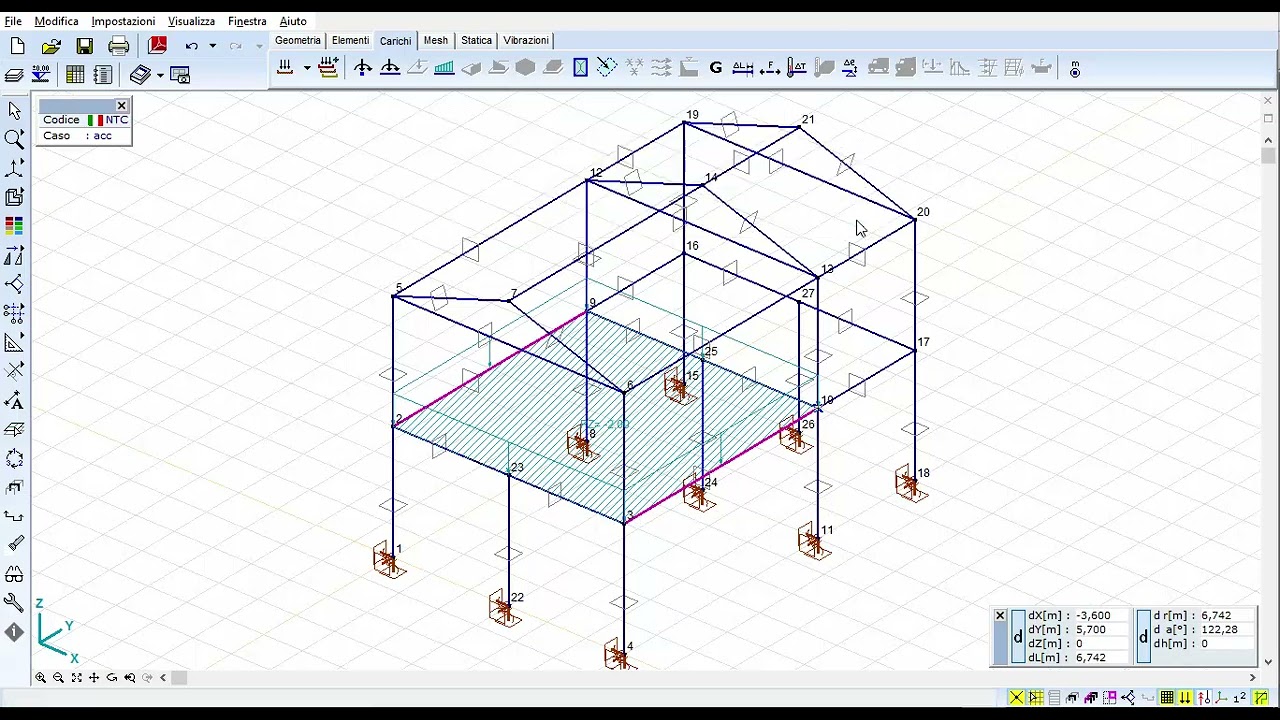
Task: Select the length change ΔL load icon
Action: tap(742, 68)
